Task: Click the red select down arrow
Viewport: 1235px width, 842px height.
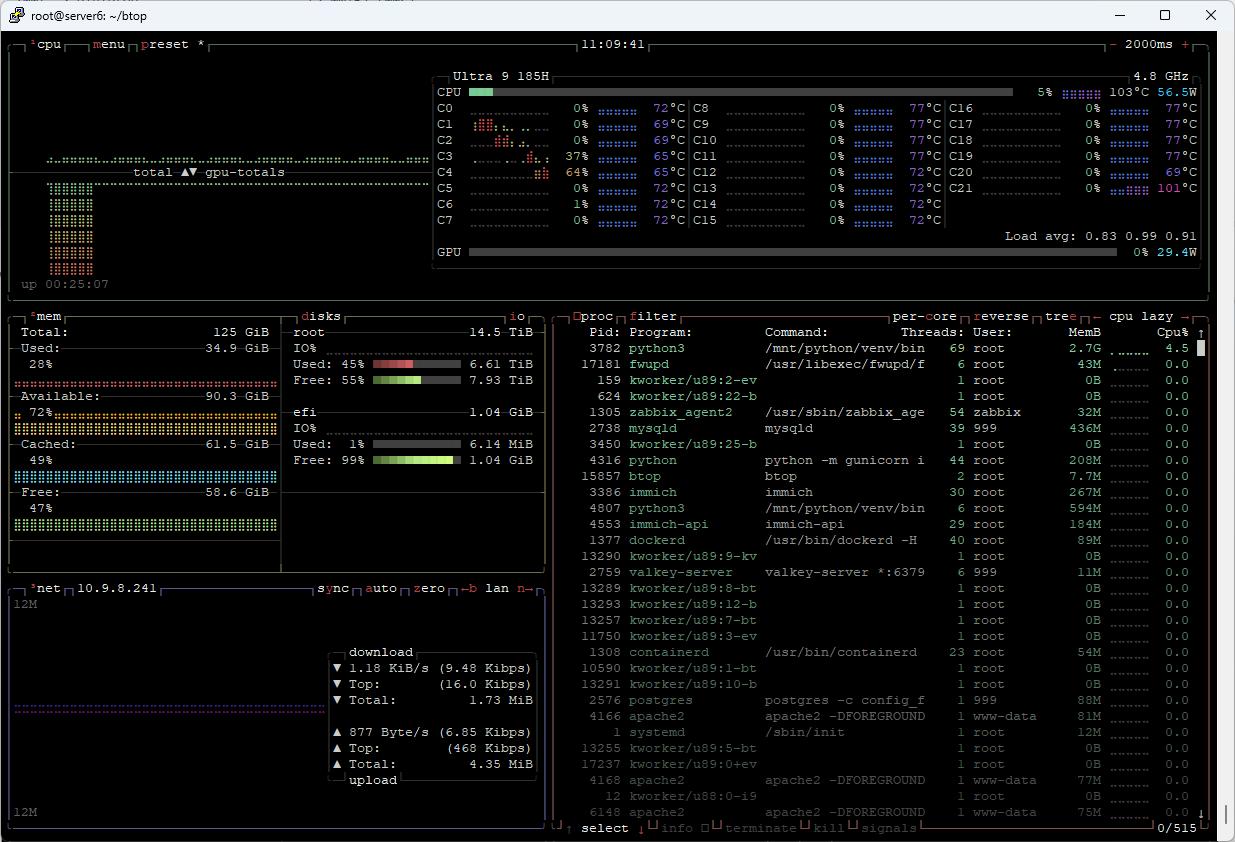Action: 641,828
